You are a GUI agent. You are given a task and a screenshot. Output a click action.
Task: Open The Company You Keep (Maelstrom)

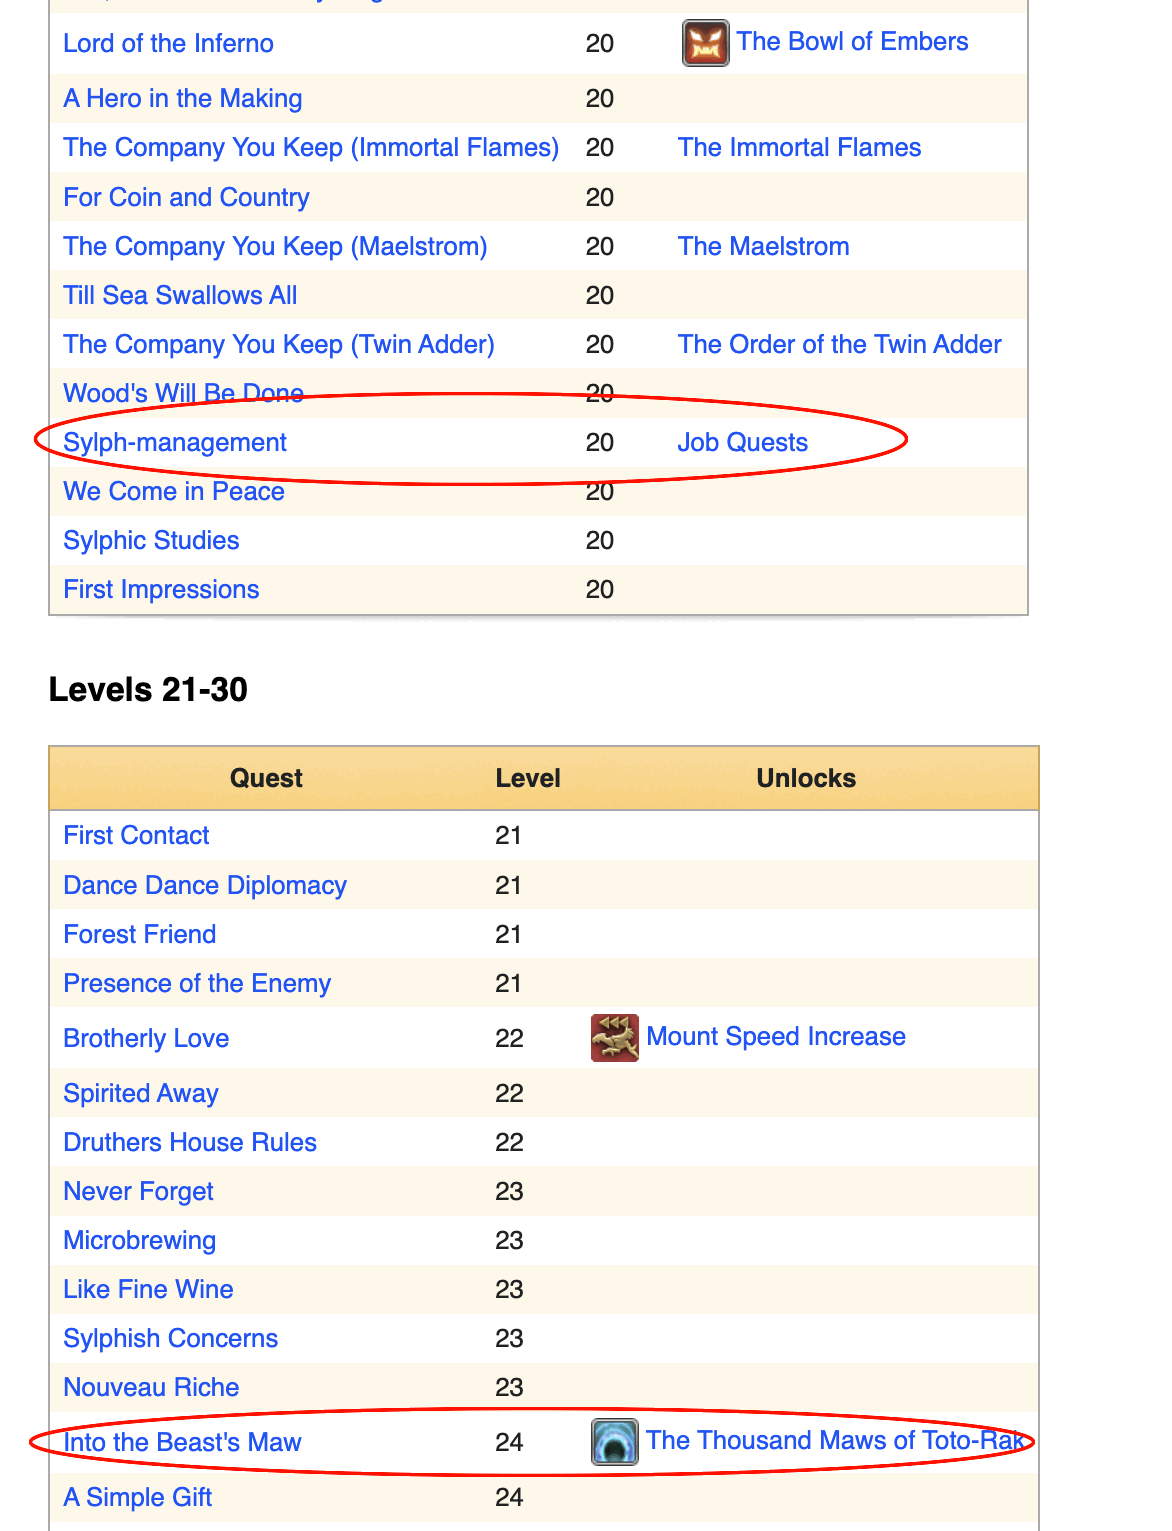(275, 246)
